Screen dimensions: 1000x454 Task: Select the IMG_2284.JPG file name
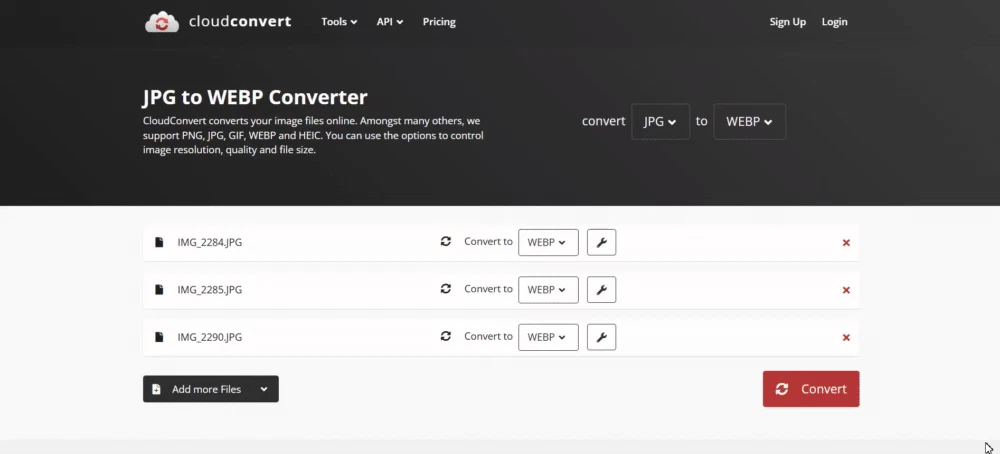(x=210, y=242)
